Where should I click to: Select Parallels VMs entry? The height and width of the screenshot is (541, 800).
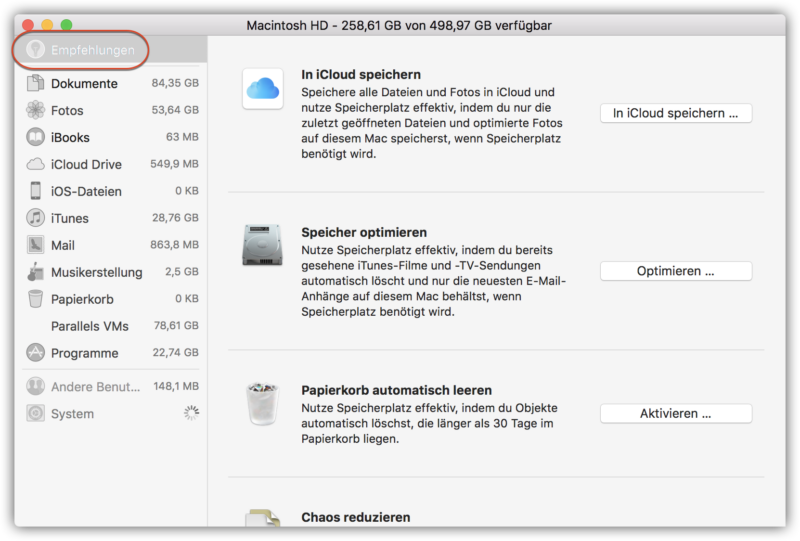pos(111,326)
